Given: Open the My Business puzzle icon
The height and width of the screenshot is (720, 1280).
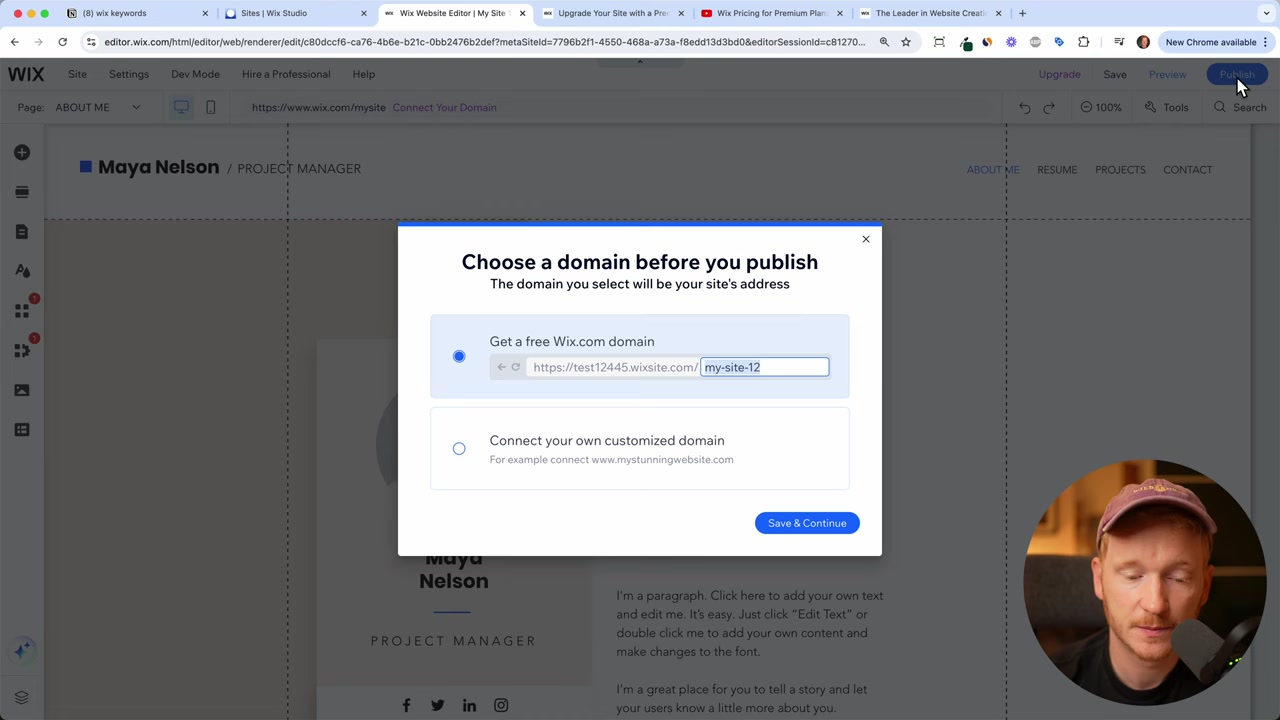Looking at the screenshot, I should [22, 350].
